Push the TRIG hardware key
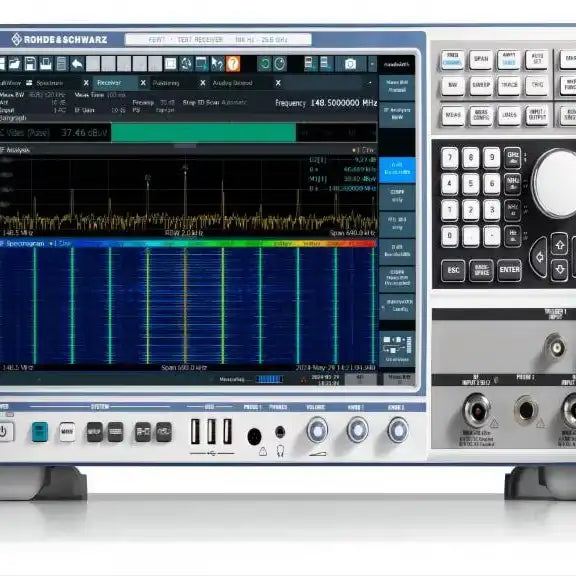The width and height of the screenshot is (576, 576). coord(537,85)
